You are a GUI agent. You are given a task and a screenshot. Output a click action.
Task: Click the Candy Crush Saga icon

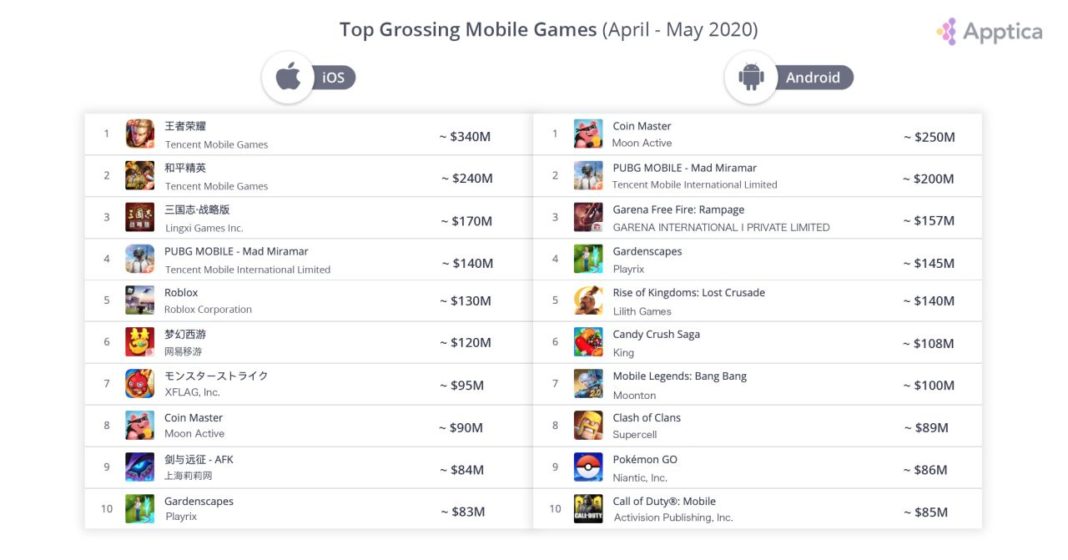(x=588, y=342)
